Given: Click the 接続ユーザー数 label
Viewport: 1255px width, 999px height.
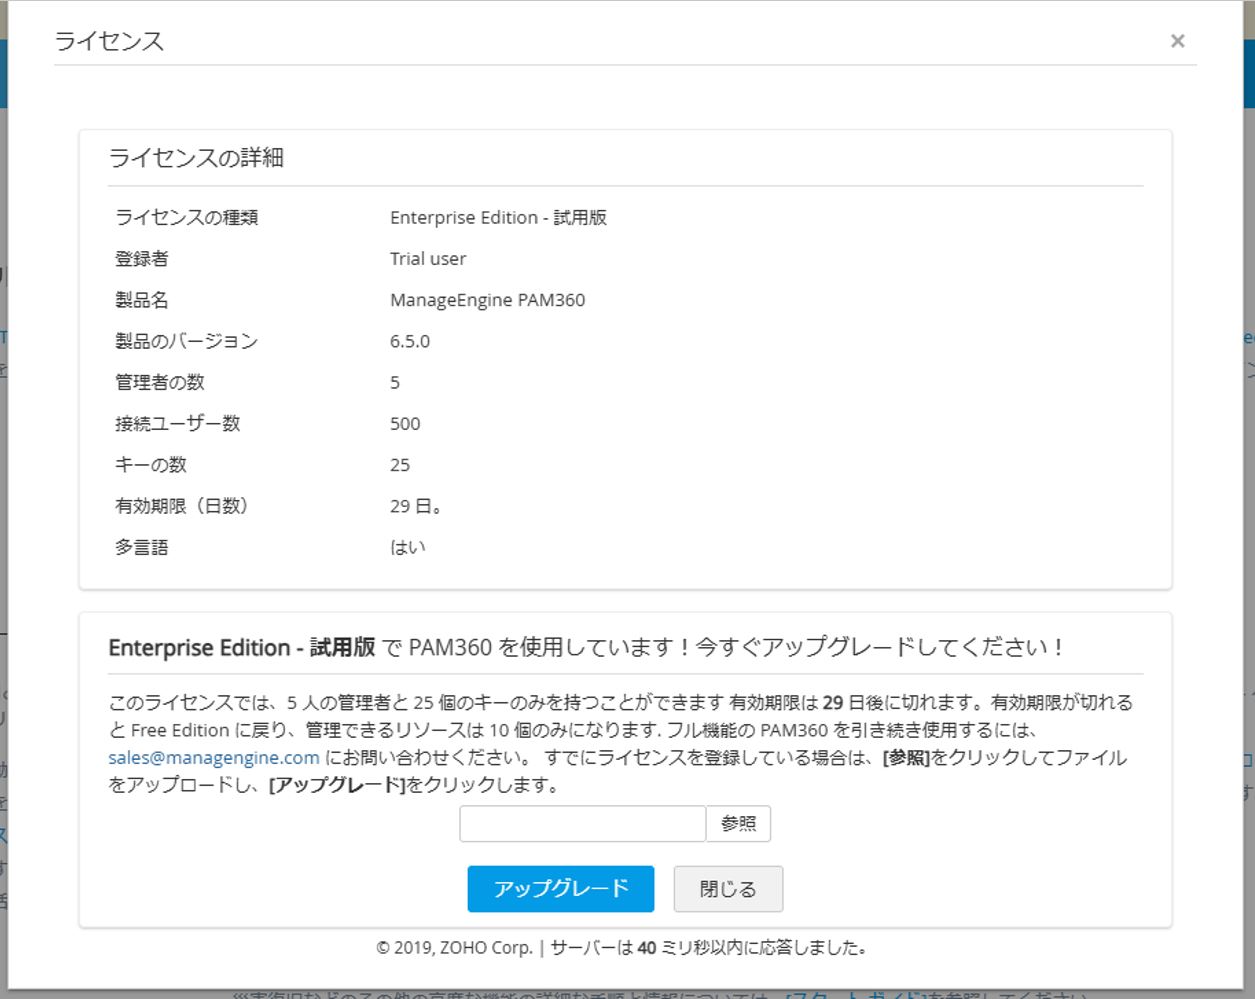Looking at the screenshot, I should (x=177, y=423).
